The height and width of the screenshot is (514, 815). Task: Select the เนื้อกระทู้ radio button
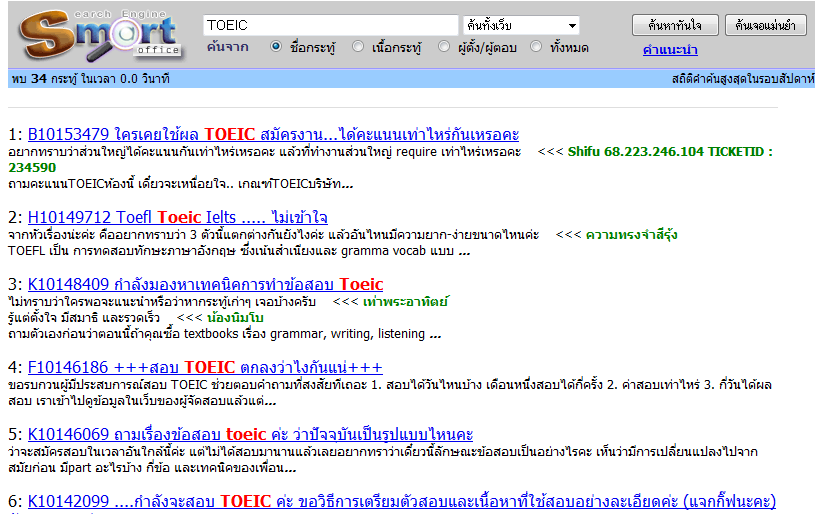tap(358, 47)
